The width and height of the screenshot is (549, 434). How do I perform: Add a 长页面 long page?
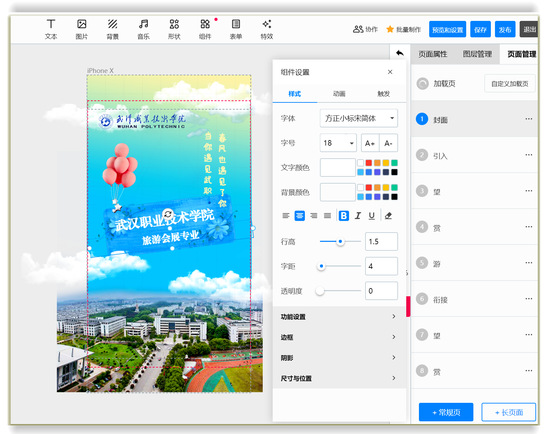tap(509, 412)
